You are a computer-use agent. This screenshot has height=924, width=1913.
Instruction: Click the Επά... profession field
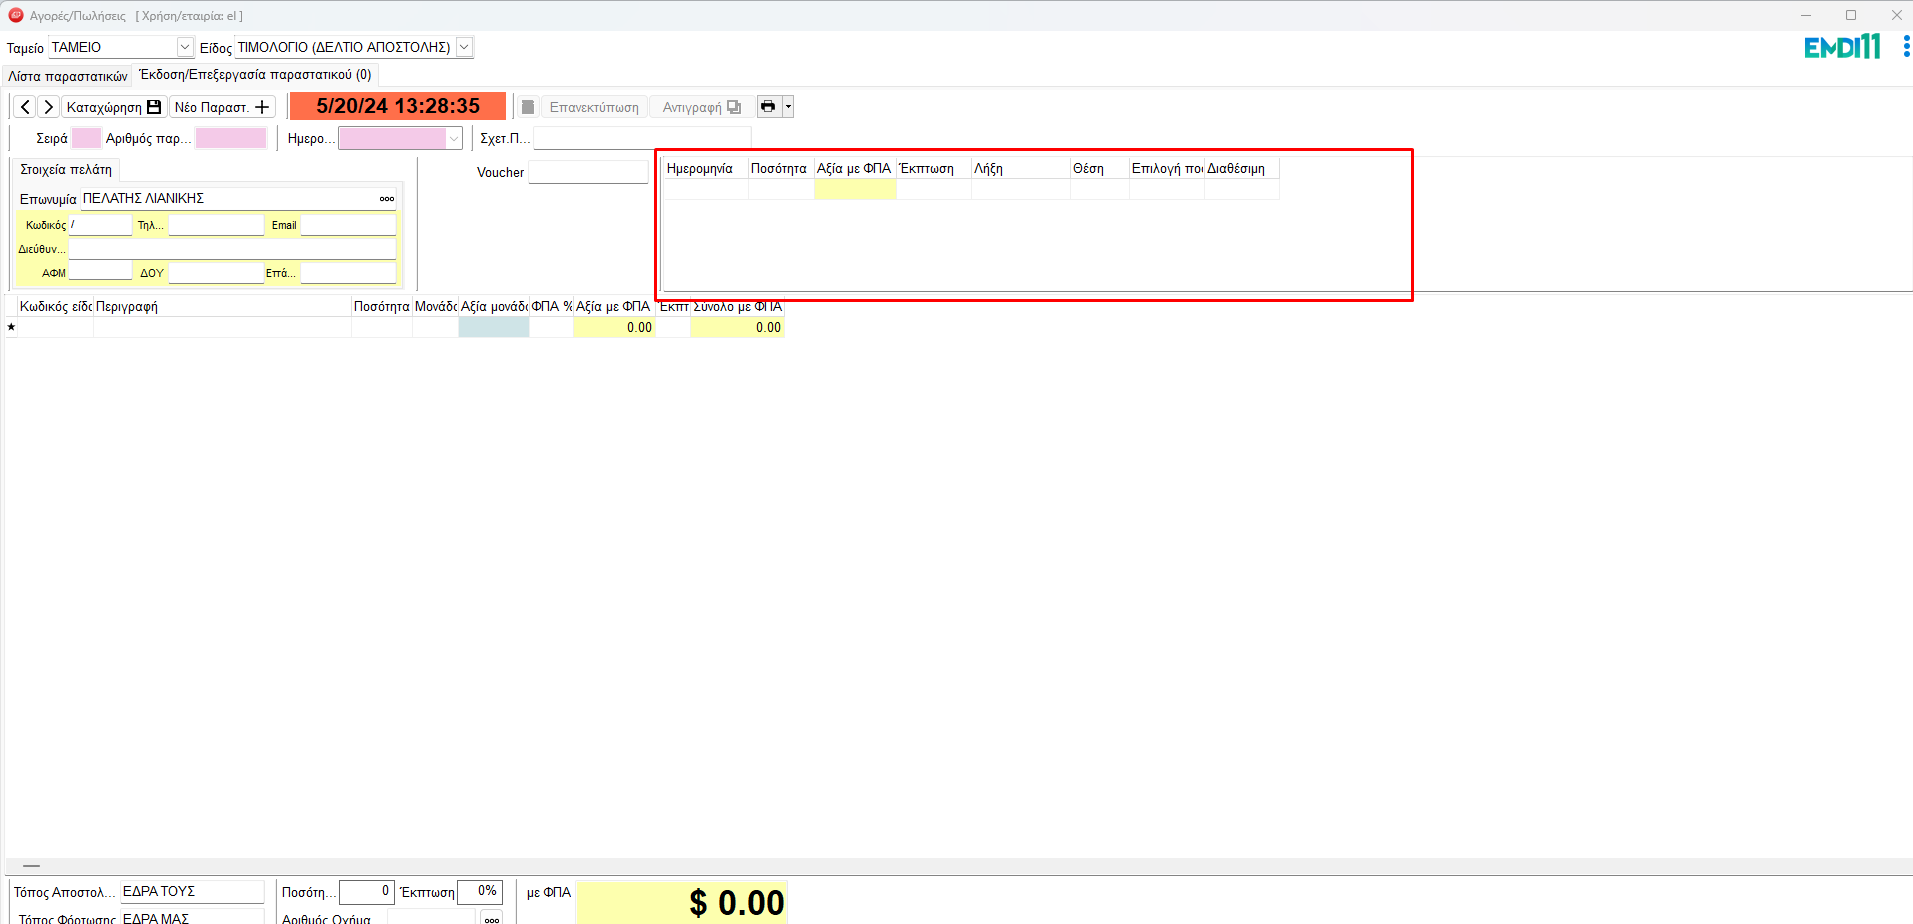(348, 272)
